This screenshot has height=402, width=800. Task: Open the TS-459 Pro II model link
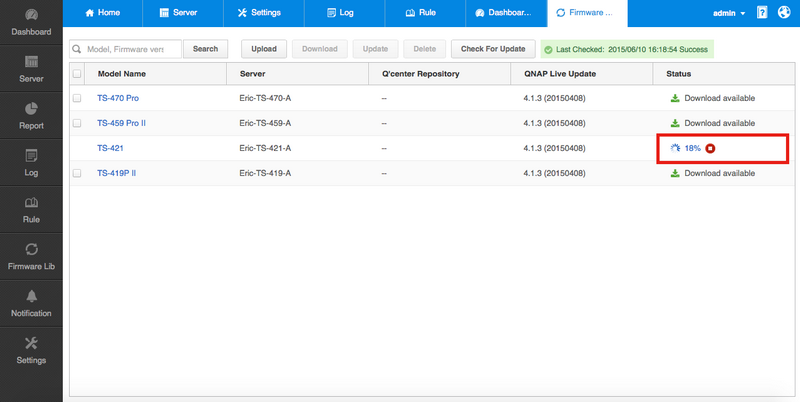[121, 123]
